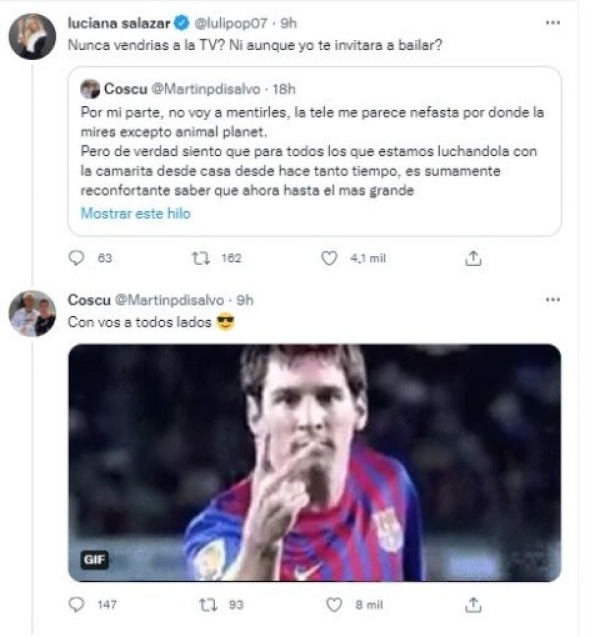This screenshot has width=600, height=637.
Task: Like luciana salazar's tweet
Action: (x=329, y=258)
